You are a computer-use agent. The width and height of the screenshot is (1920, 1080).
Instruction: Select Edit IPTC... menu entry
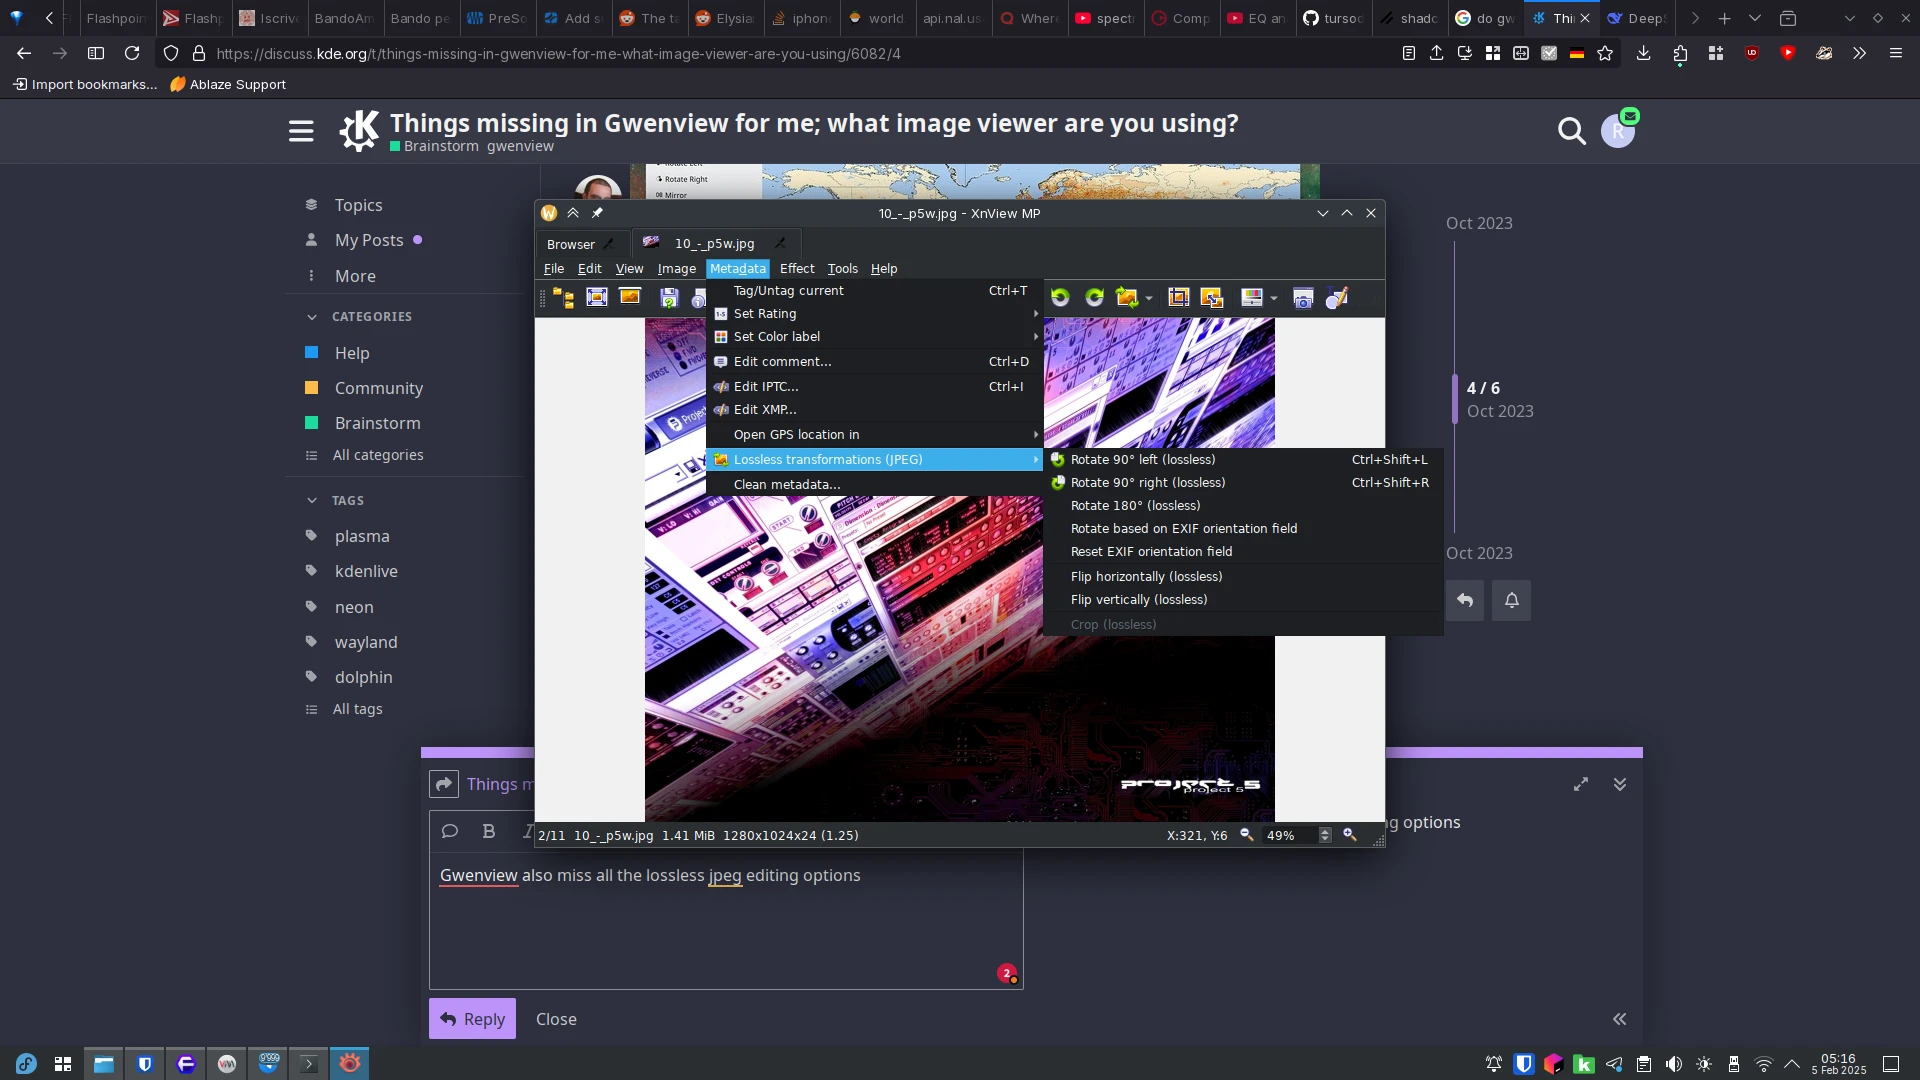coord(875,386)
